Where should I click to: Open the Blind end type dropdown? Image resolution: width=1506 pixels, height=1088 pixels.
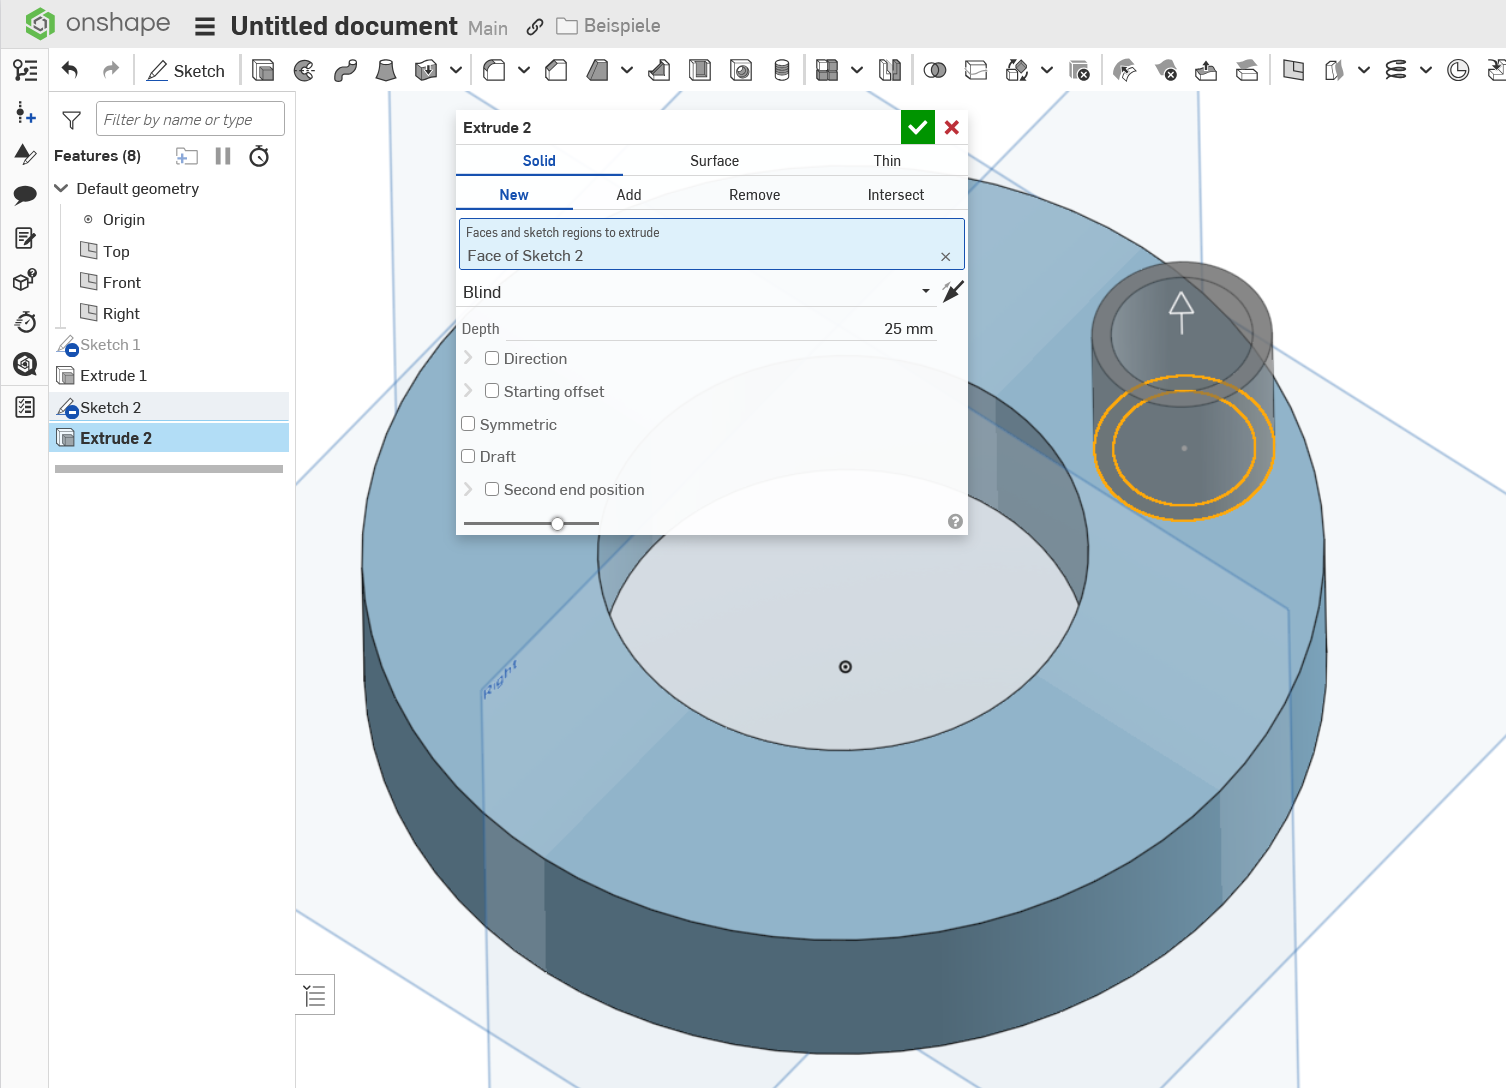click(696, 292)
